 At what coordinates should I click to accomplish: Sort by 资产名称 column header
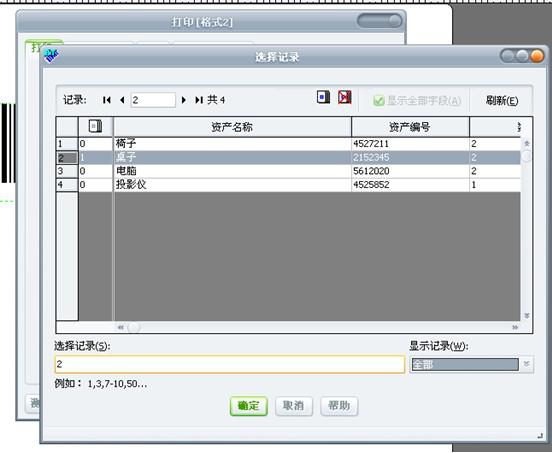(232, 127)
